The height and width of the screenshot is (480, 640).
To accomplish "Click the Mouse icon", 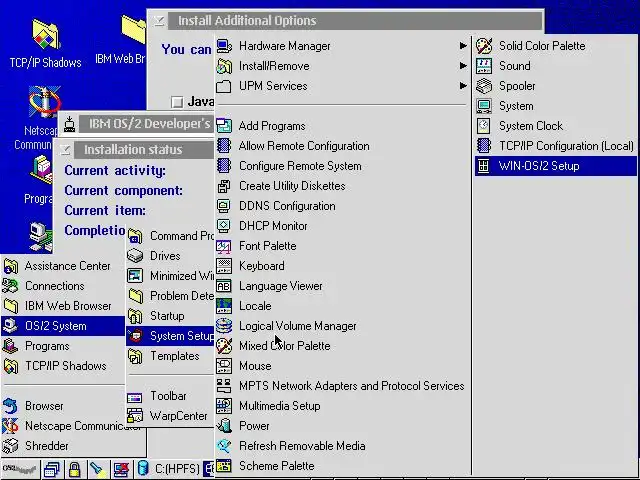I will 224,366.
